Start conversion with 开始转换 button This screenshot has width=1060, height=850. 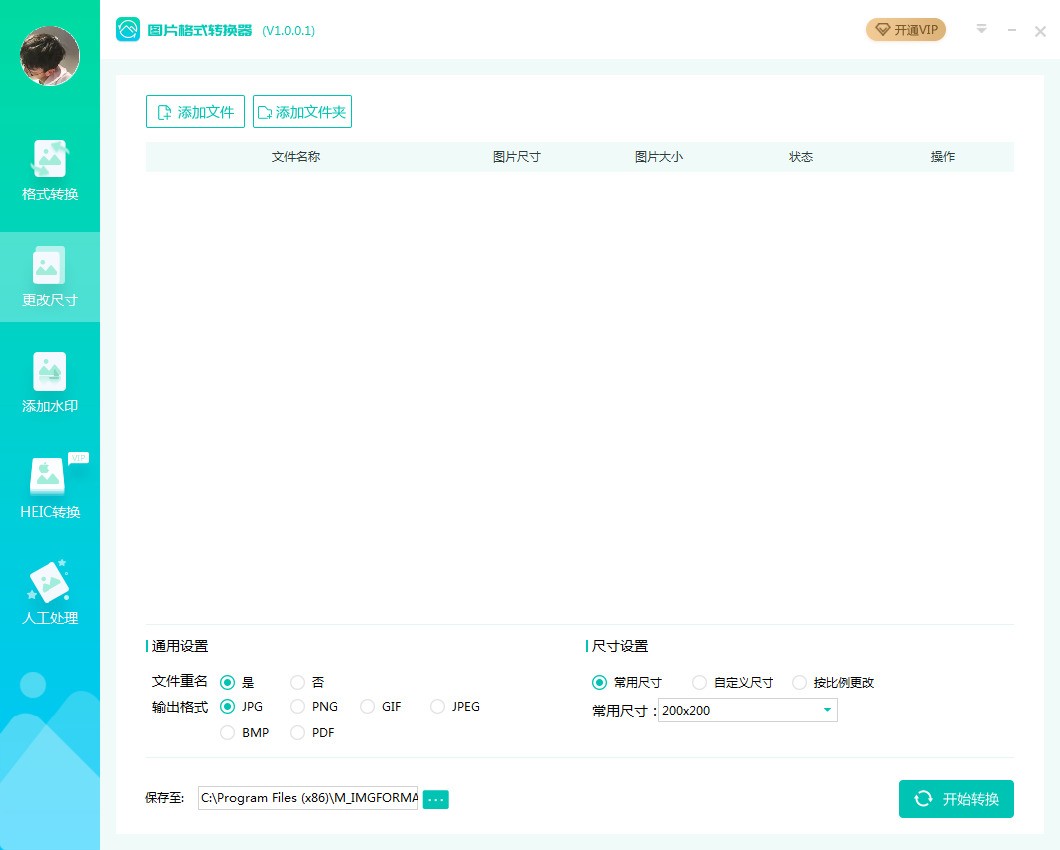pos(956,799)
